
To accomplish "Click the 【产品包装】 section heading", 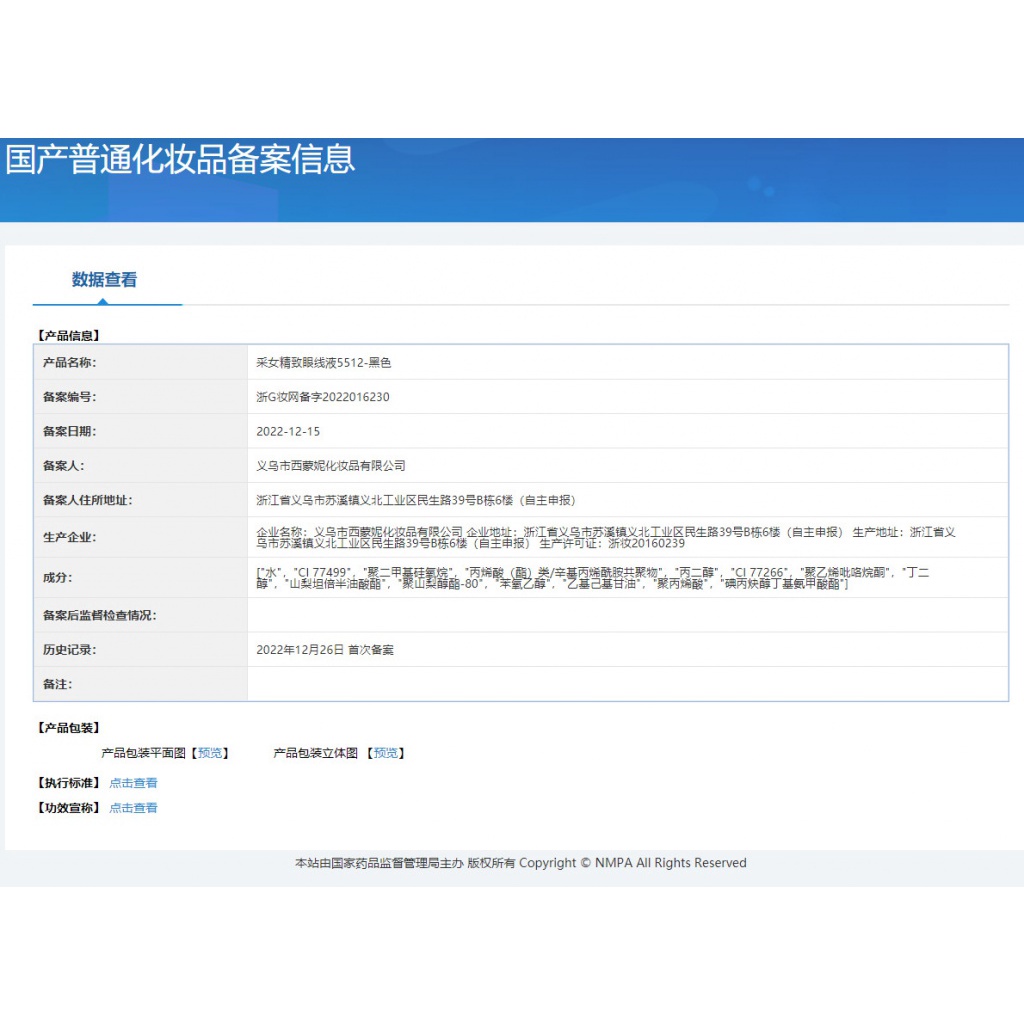I will tap(68, 728).
